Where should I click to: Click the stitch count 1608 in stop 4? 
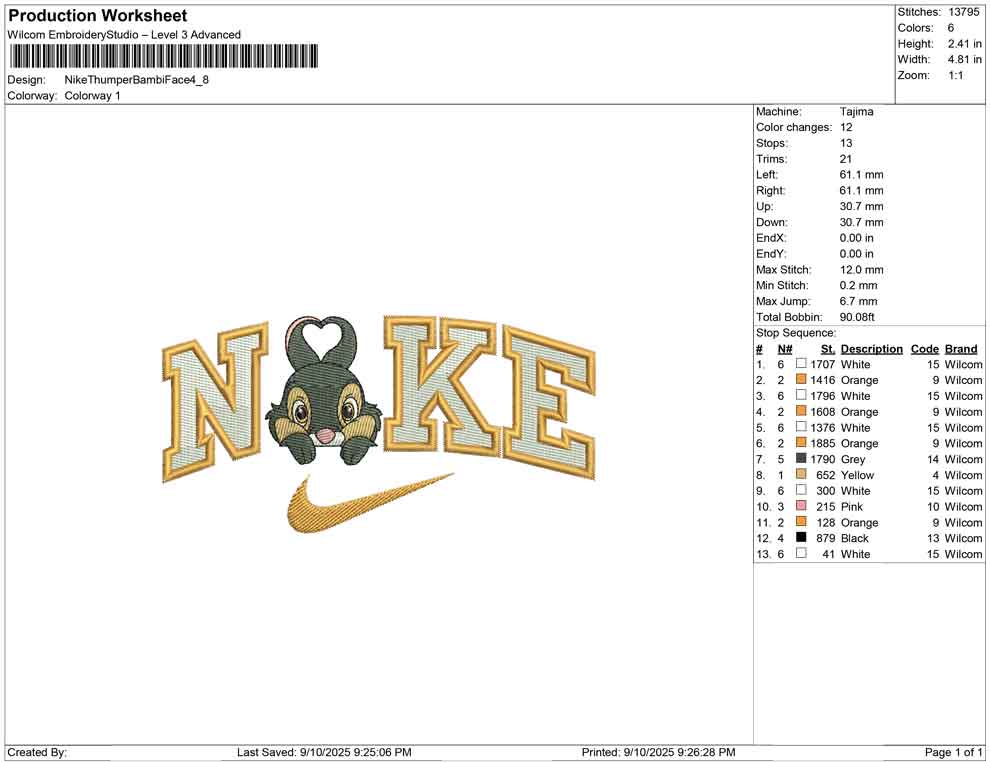click(x=823, y=412)
